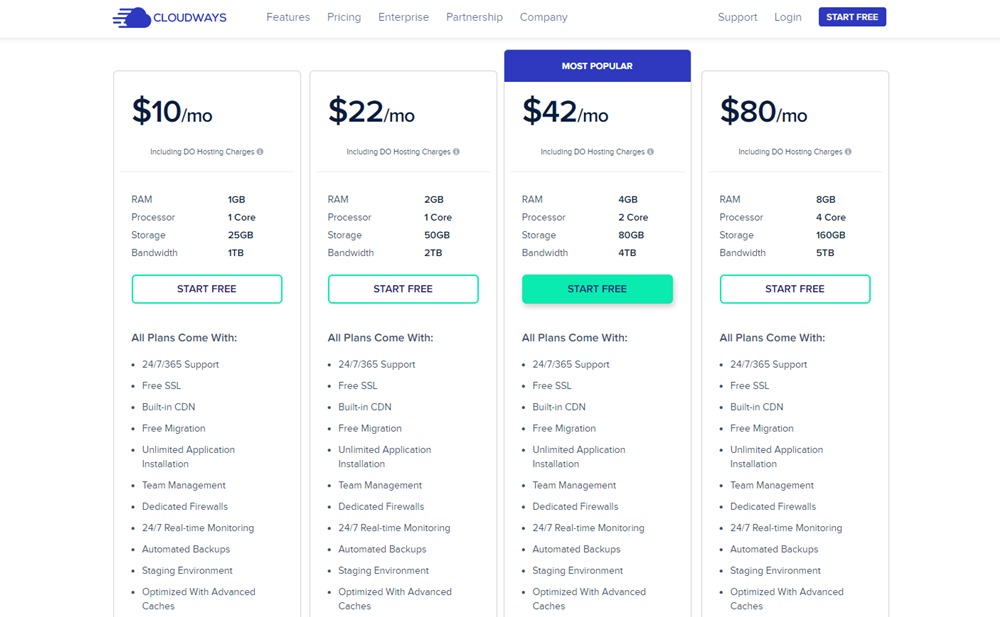Start free on the $80/mo plan
1000x617 pixels.
point(795,289)
